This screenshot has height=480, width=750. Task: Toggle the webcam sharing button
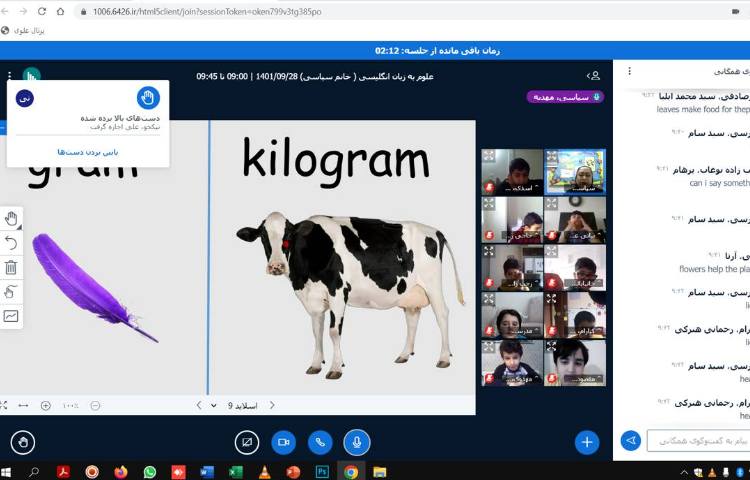pyautogui.click(x=283, y=441)
